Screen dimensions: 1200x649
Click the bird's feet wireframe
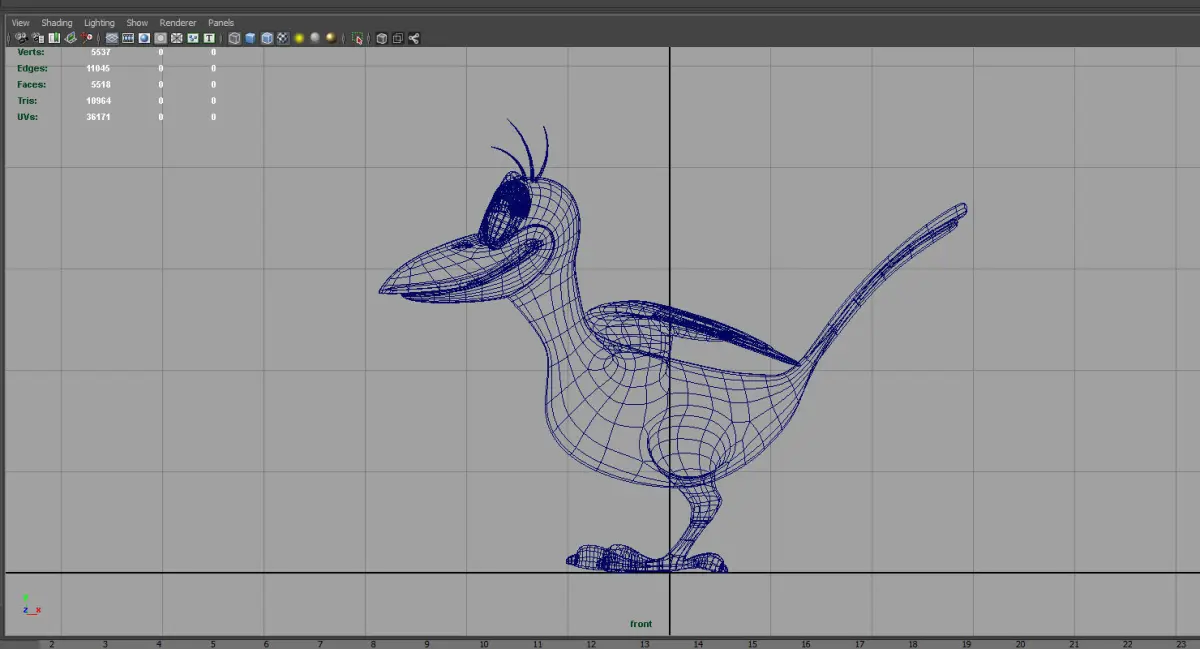646,559
